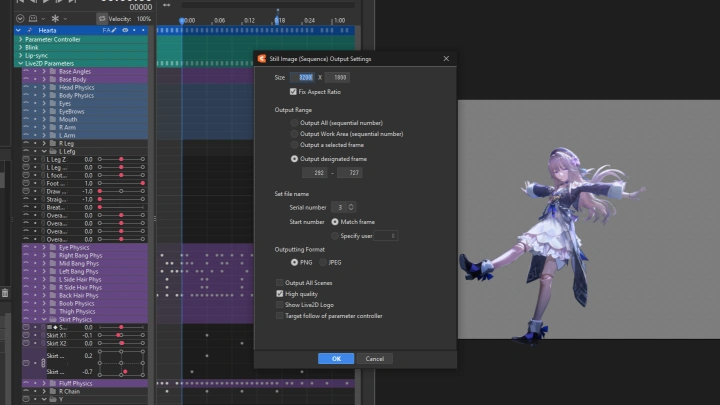The width and height of the screenshot is (720, 405).
Task: Enable Target follow of parameter controller checkbox
Action: 280,316
